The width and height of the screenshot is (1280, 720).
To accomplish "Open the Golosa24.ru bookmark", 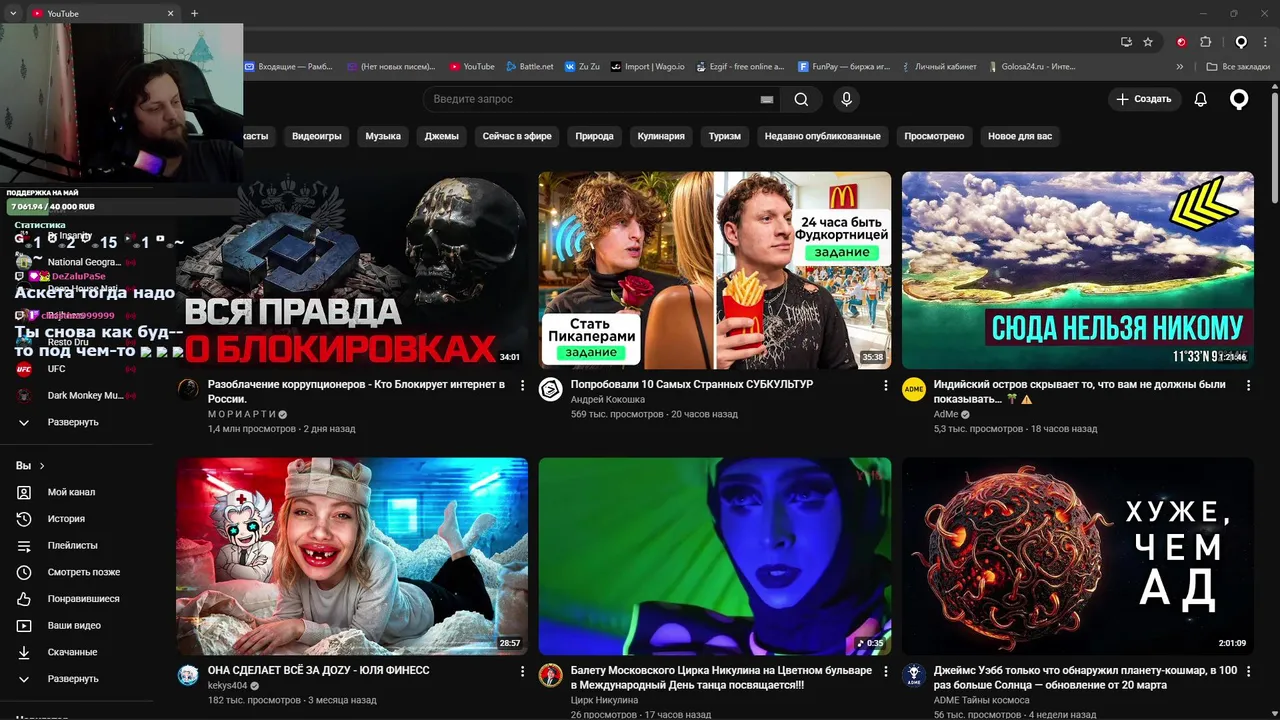I will coord(1031,66).
